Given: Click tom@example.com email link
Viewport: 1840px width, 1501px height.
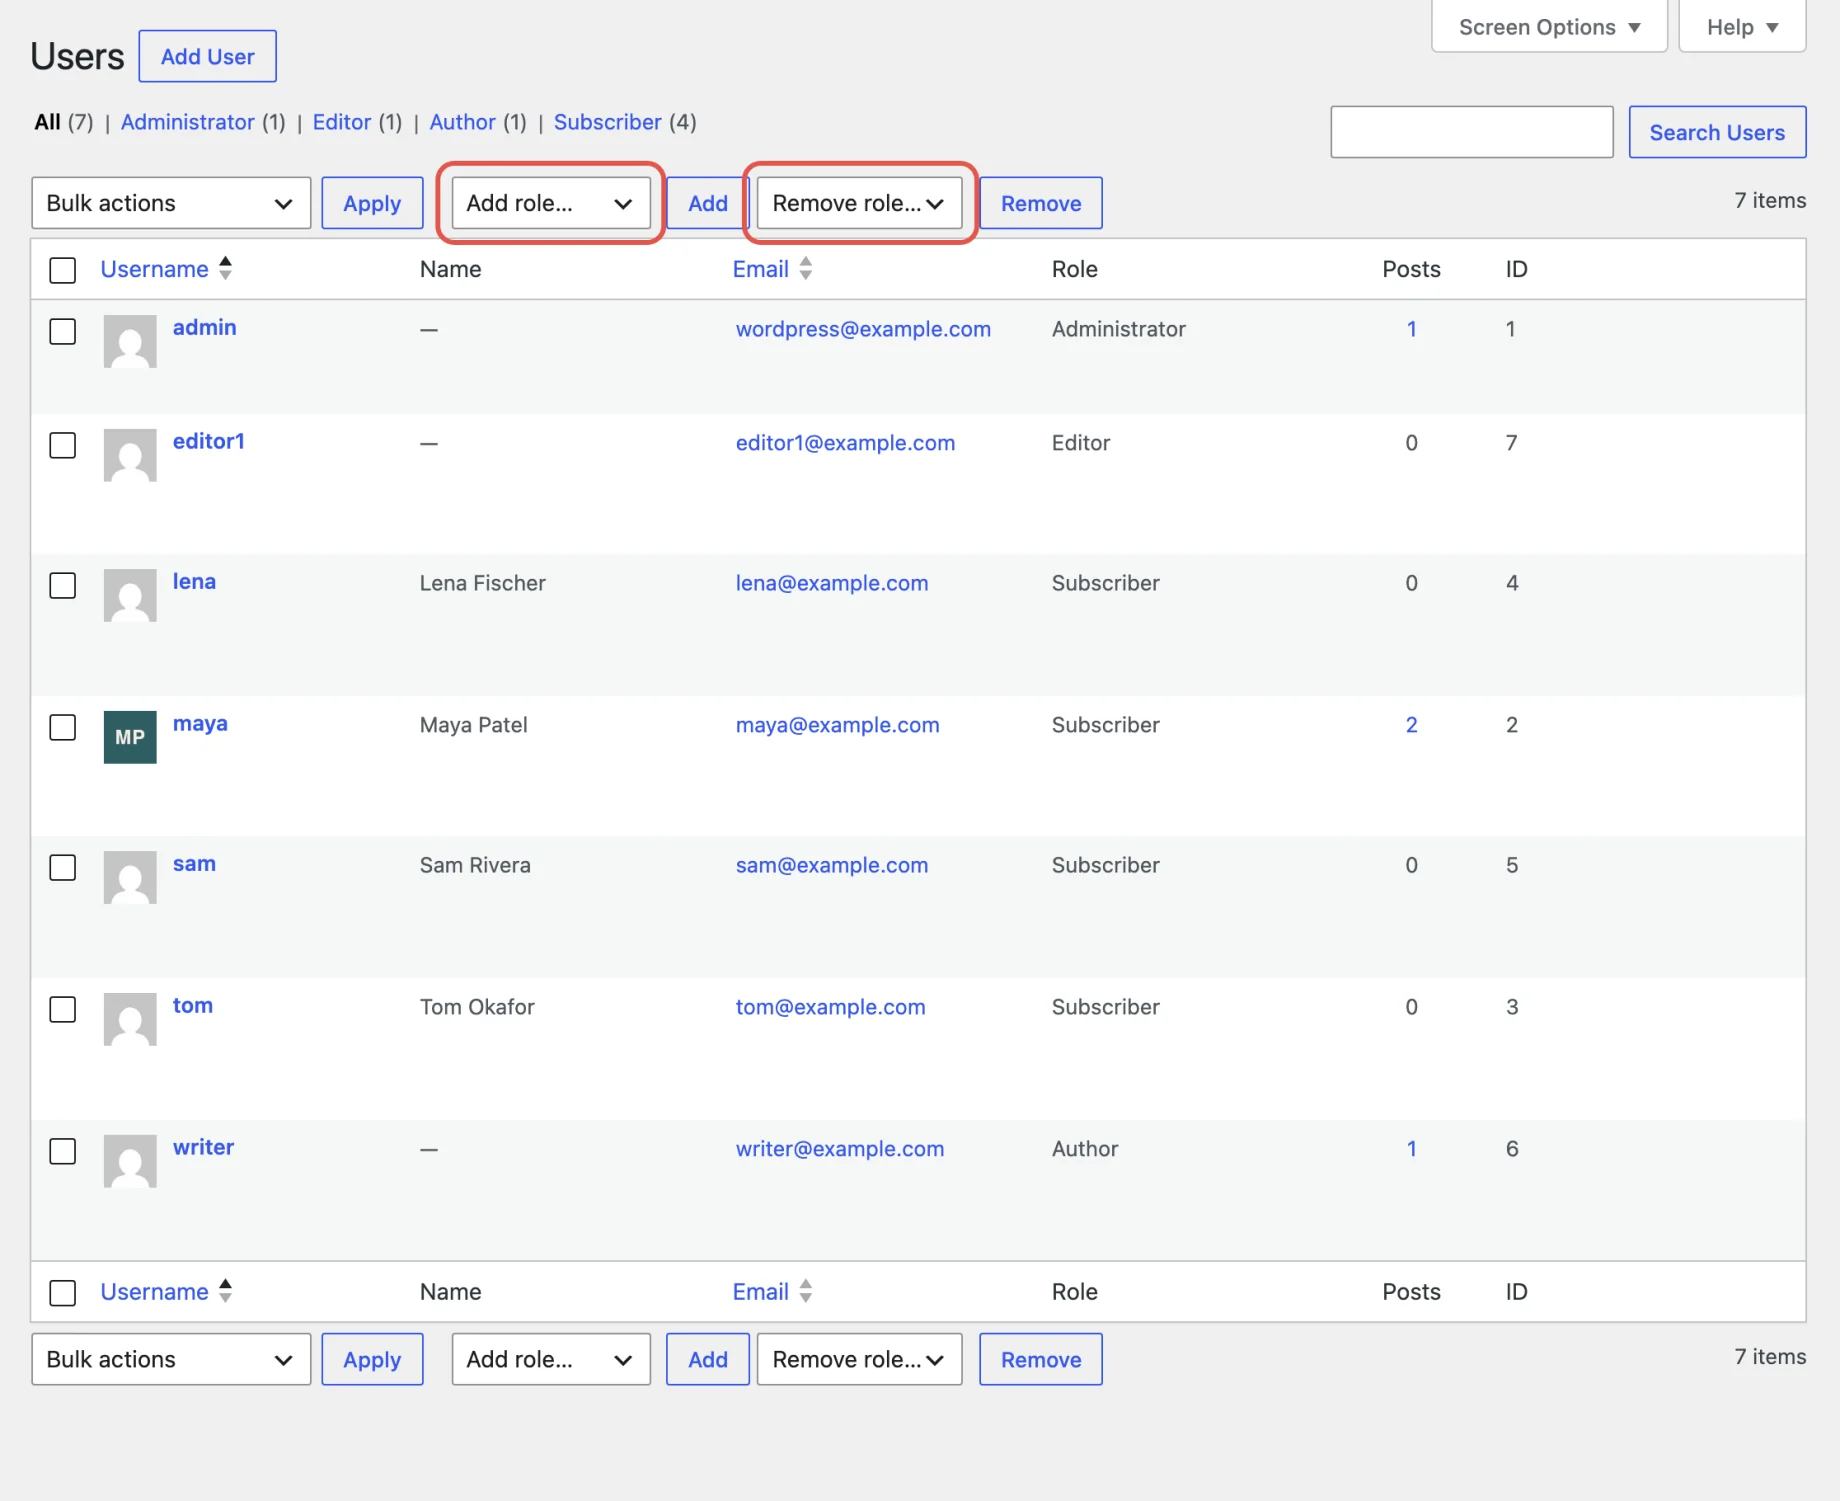Looking at the screenshot, I should coord(830,1007).
